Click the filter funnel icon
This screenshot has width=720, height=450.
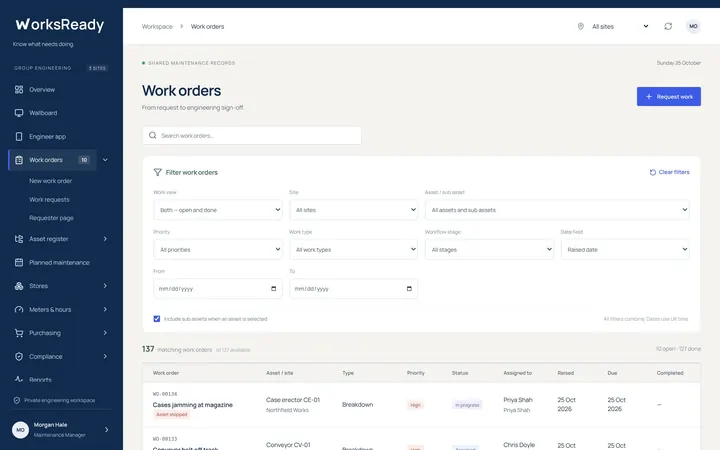pyautogui.click(x=158, y=172)
